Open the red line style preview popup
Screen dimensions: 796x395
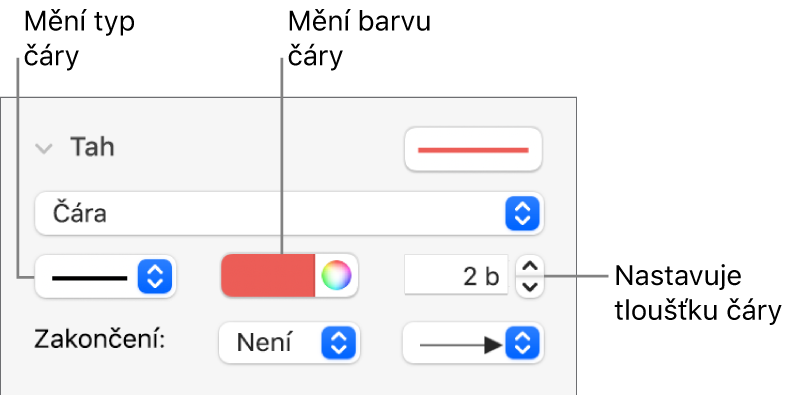[473, 150]
